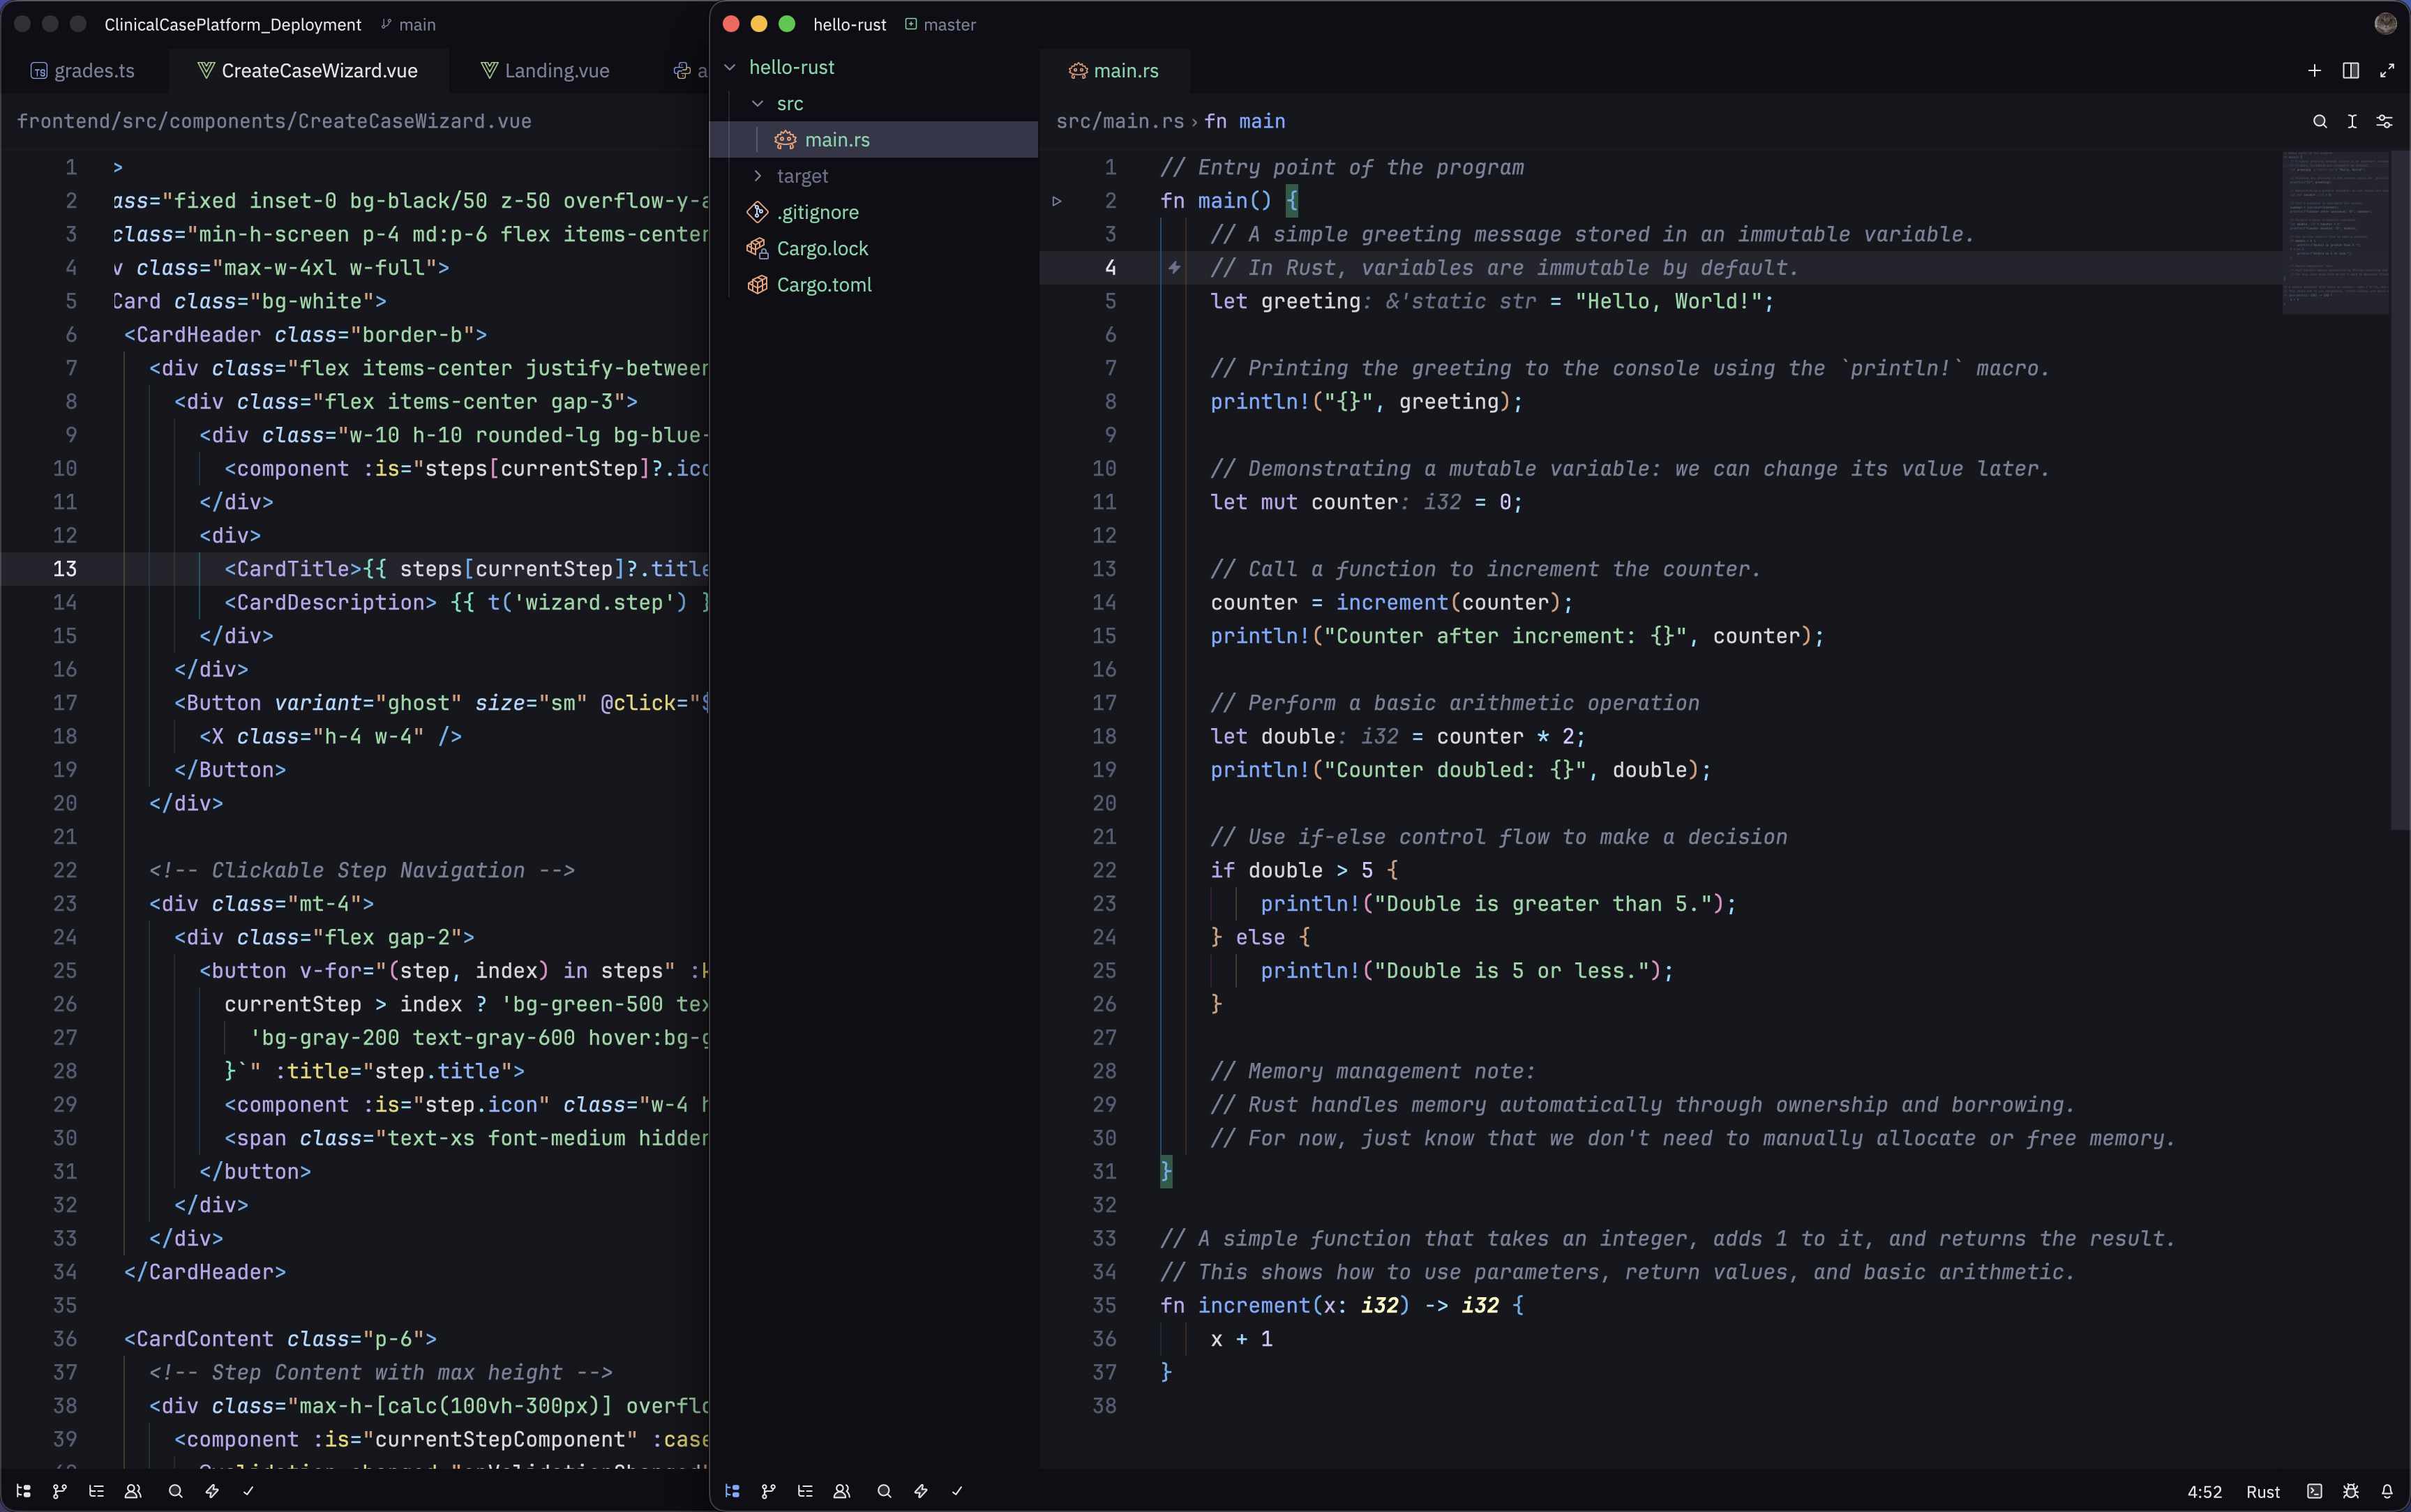Viewport: 2411px width, 1512px height.
Task: Open git panel in ClinicalCasePlatform status bar
Action: (x=60, y=1491)
